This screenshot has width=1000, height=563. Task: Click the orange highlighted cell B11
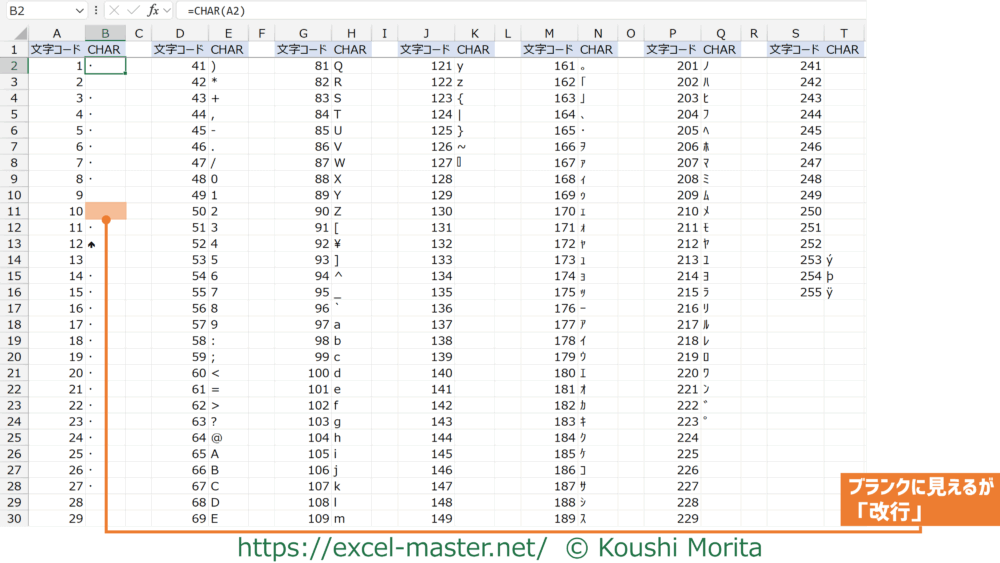coord(105,211)
